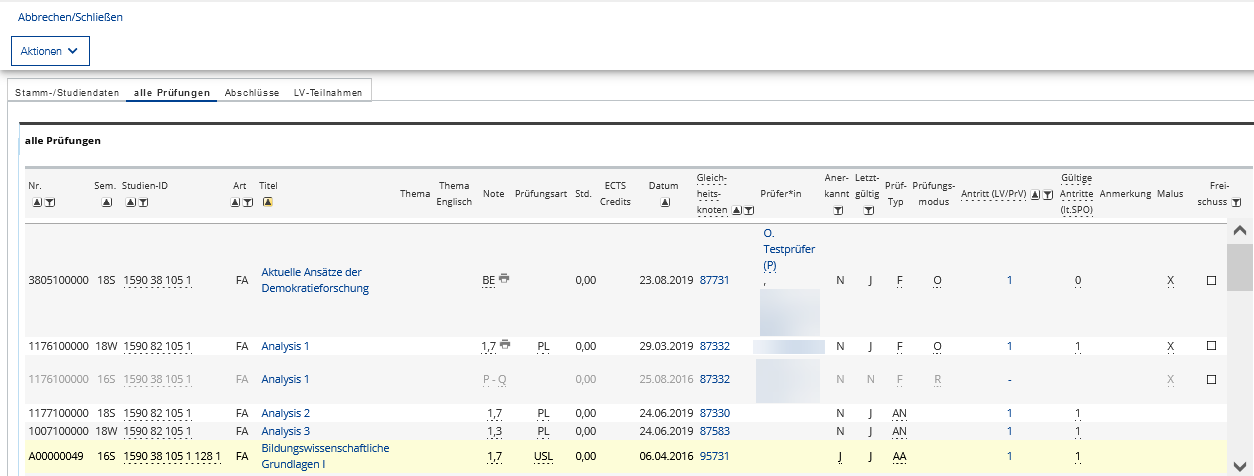Filter the Gleichheitsknoten column
The height and width of the screenshot is (476, 1254).
749,211
